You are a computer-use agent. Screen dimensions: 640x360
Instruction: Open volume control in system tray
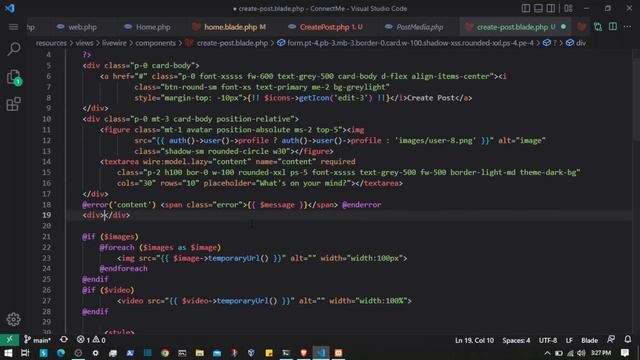coord(581,353)
